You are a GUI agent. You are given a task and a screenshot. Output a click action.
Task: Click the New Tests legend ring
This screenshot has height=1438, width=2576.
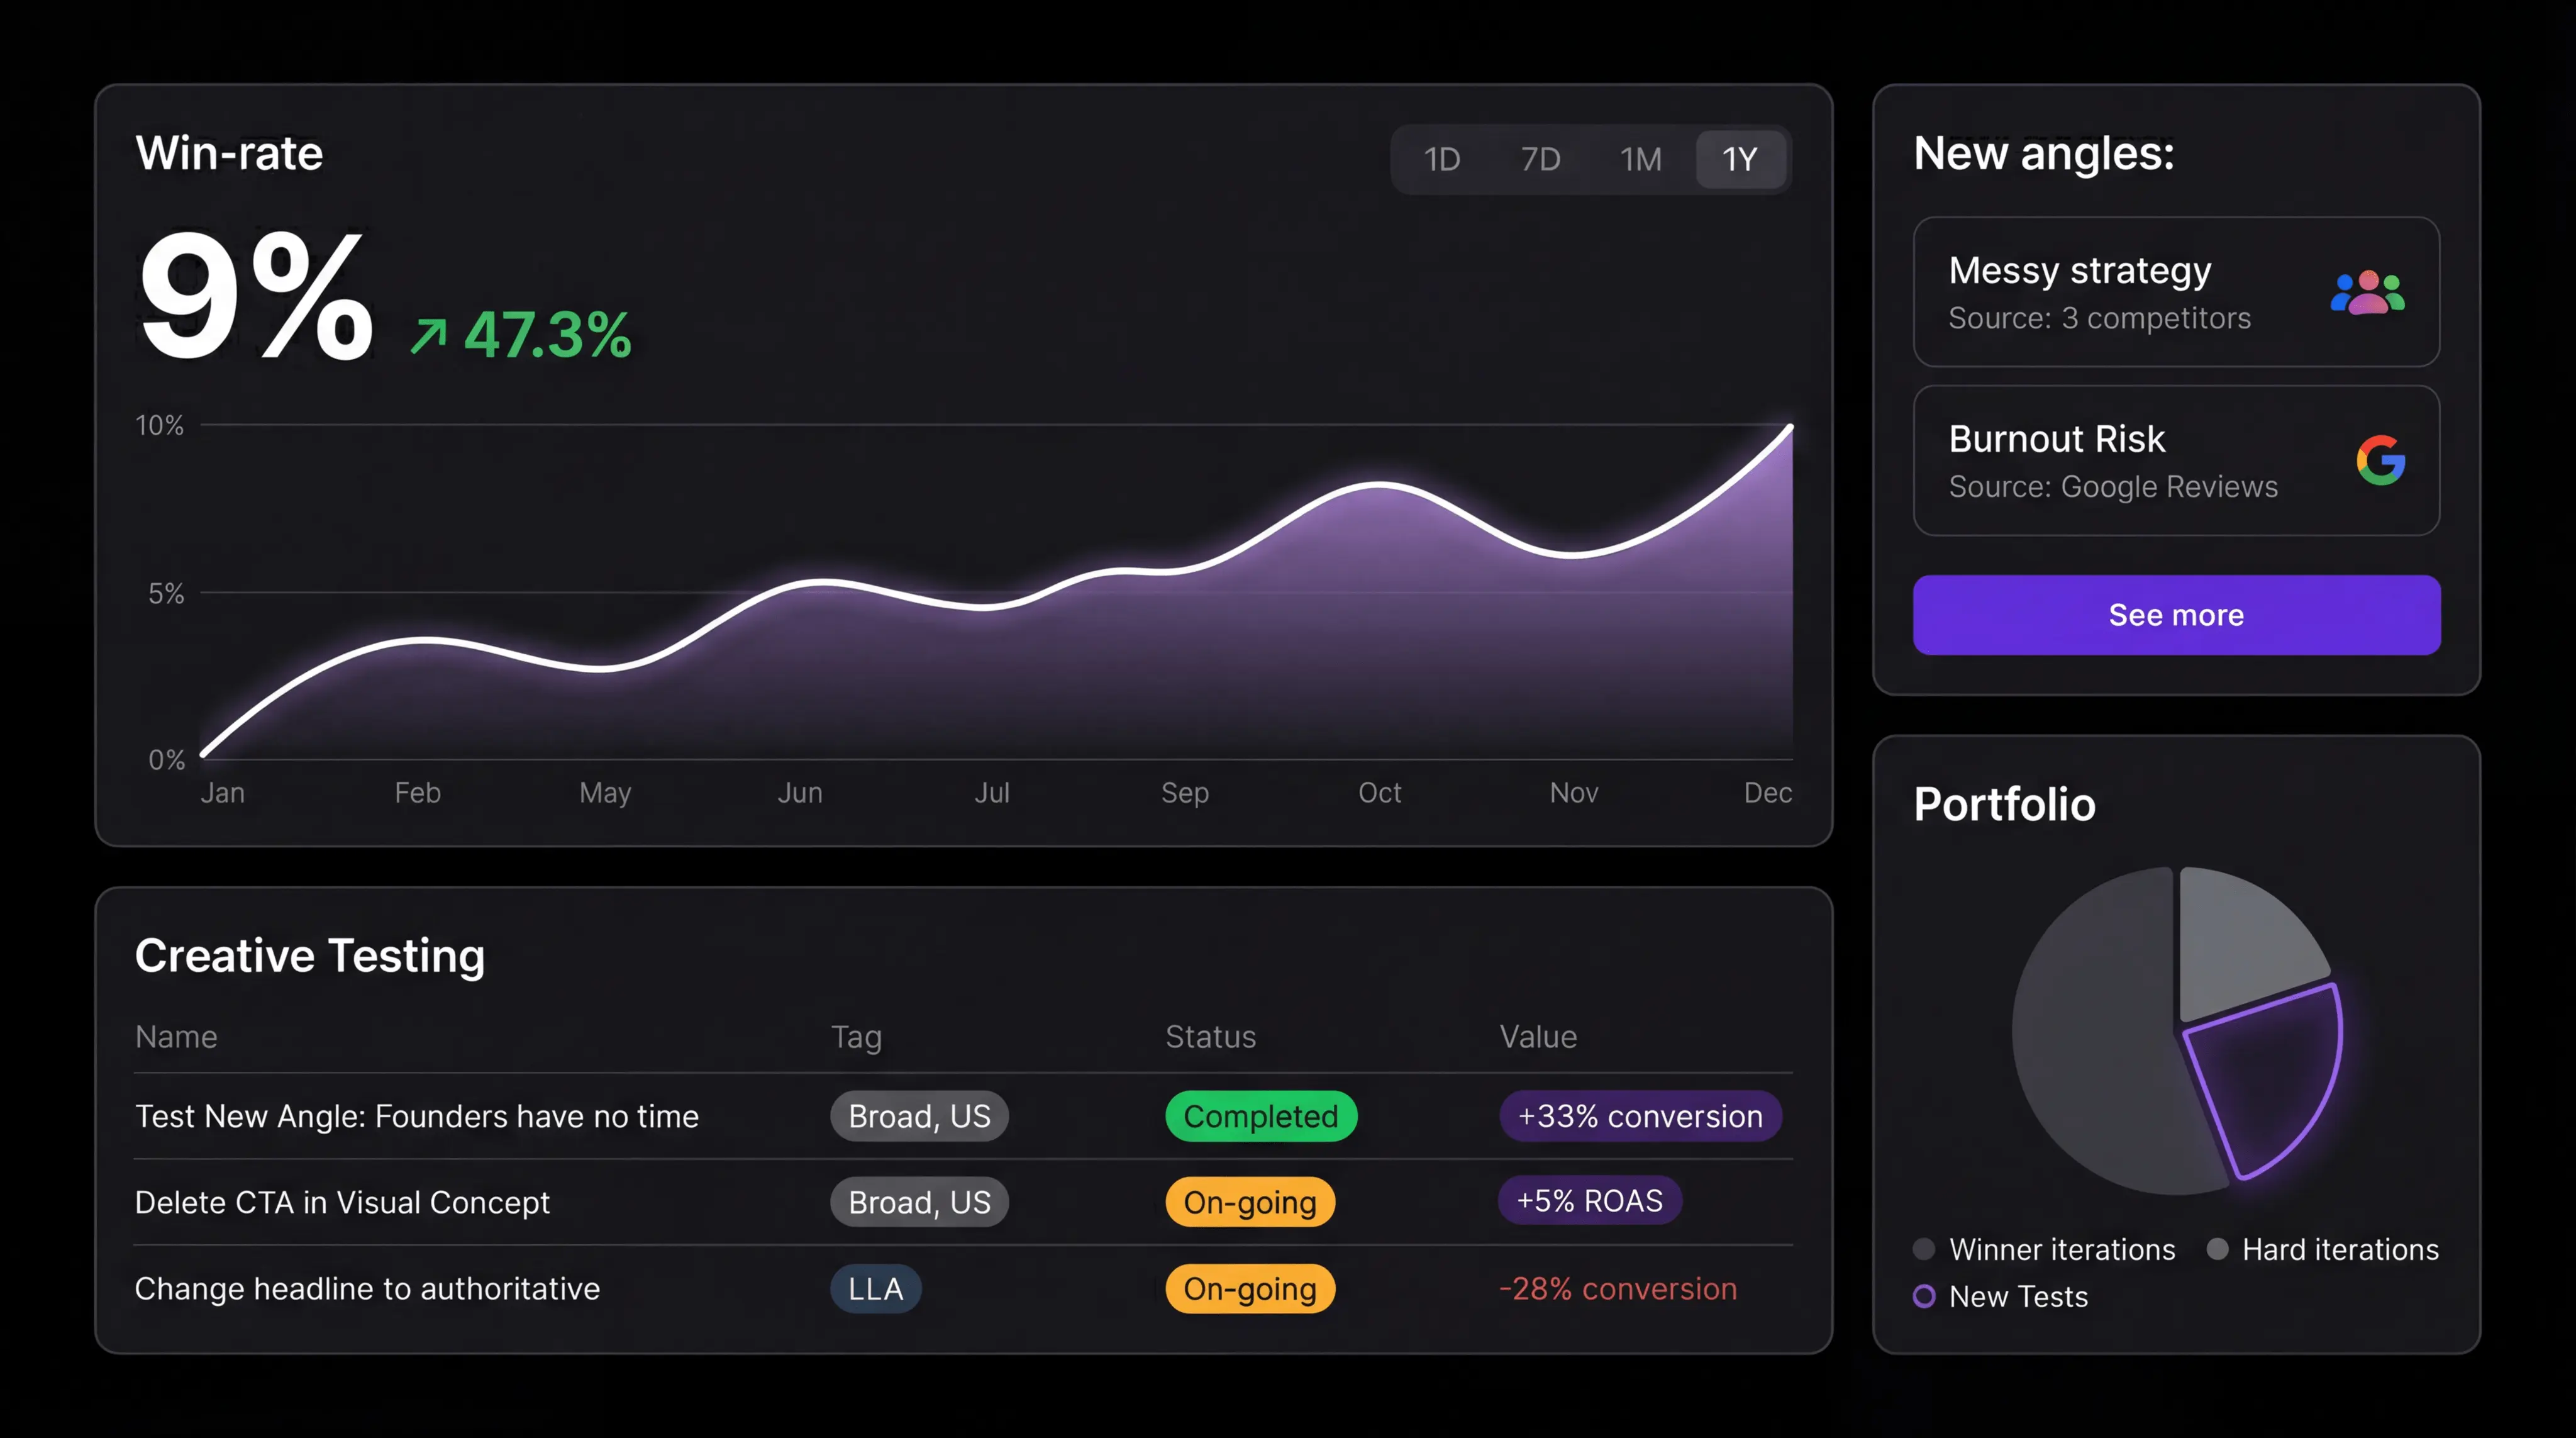click(1923, 1296)
